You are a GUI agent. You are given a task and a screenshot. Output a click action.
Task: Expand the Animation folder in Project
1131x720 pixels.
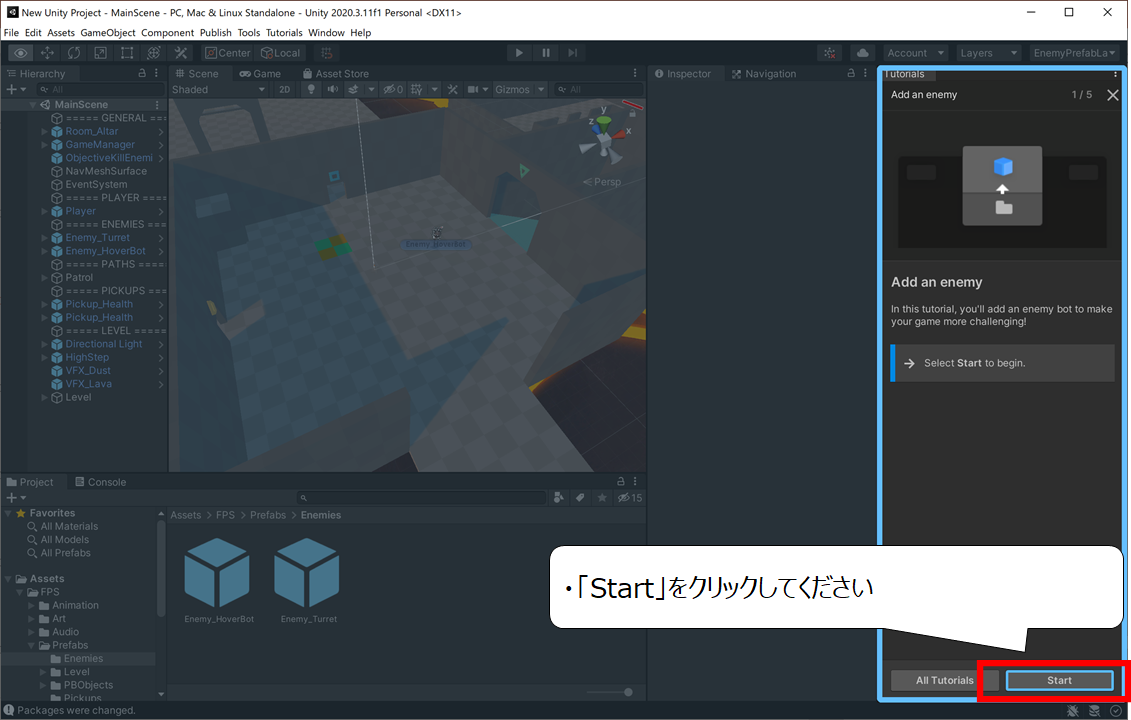click(x=31, y=605)
